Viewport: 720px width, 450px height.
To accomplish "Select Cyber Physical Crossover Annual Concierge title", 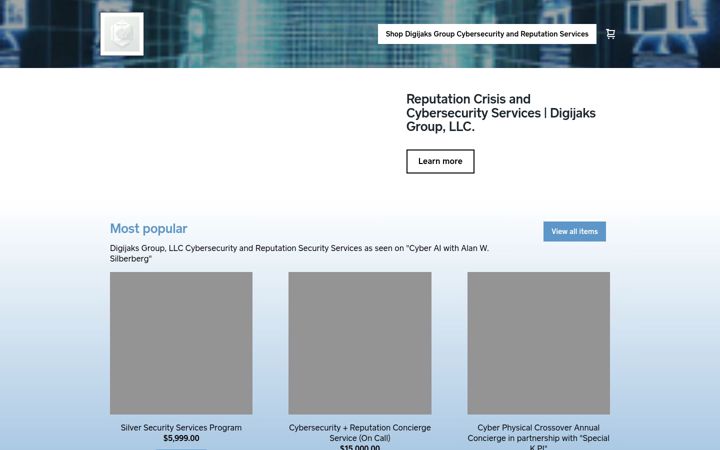I will click(539, 437).
